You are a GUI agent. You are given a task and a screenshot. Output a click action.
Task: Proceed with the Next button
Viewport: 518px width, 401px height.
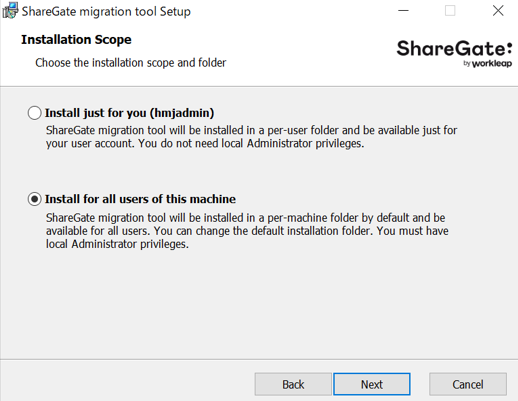(x=372, y=384)
